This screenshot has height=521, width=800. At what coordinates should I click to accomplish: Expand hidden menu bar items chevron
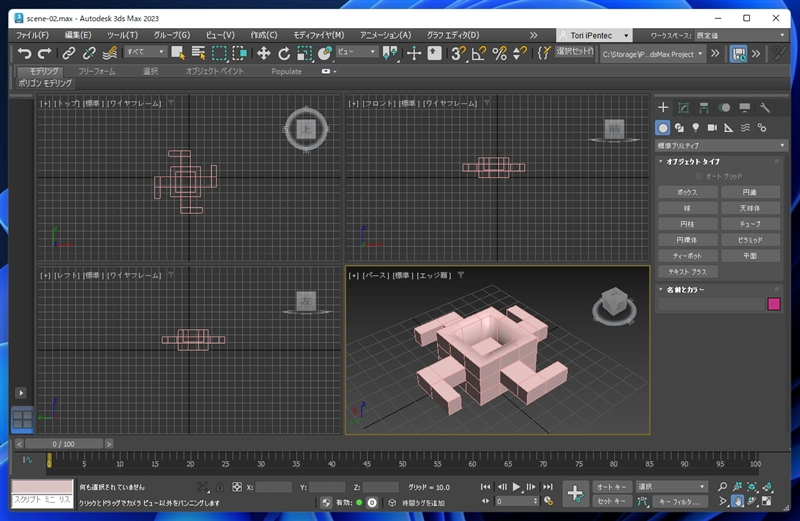(533, 35)
